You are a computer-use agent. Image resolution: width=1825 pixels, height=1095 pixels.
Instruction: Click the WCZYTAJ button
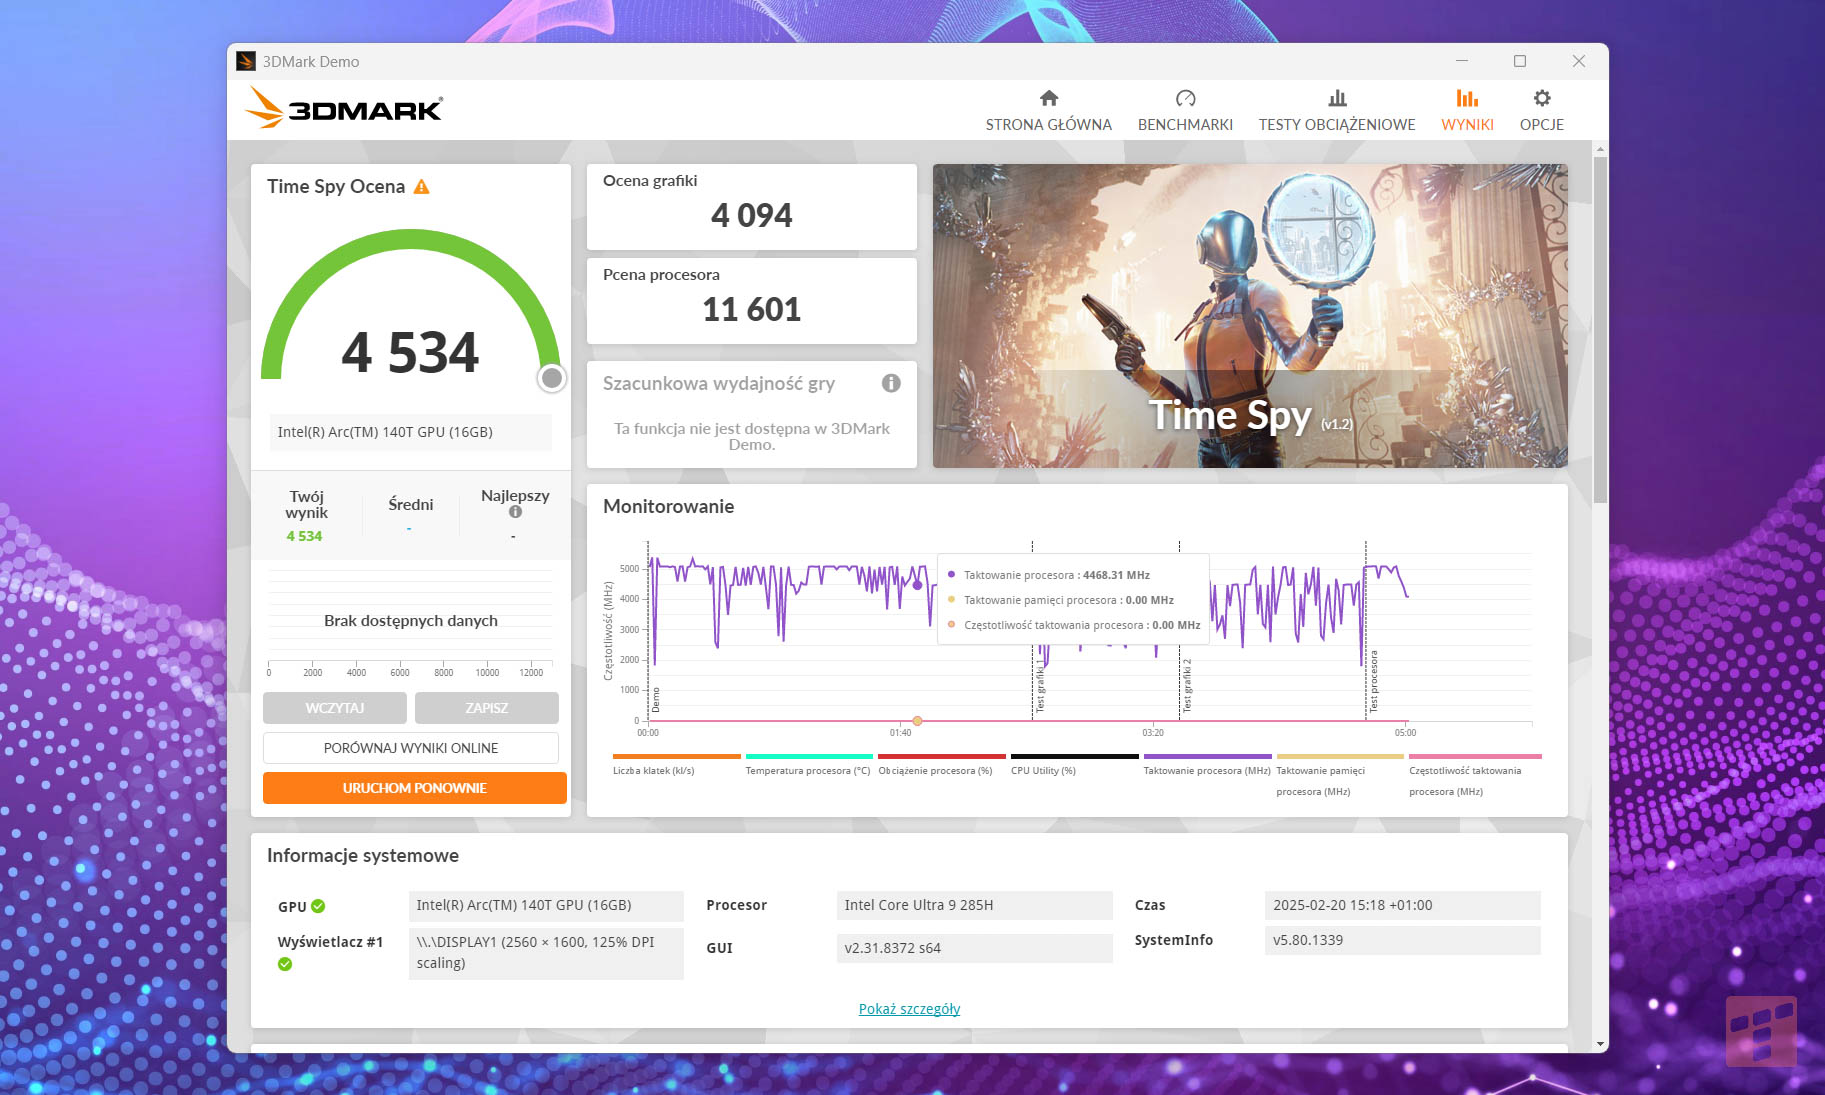[x=335, y=708]
